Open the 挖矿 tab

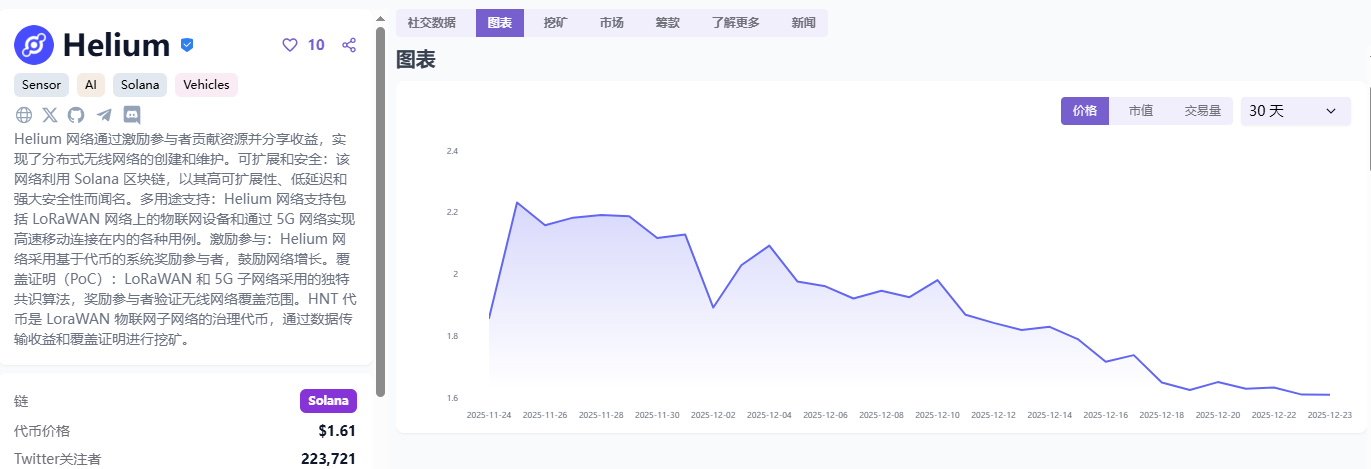coord(555,23)
